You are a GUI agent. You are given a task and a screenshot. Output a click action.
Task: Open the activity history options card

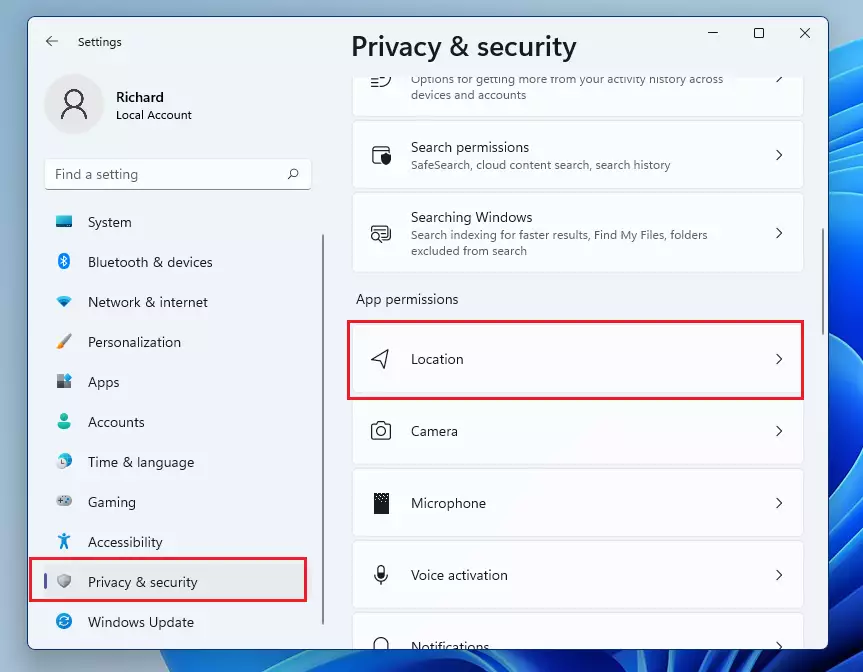[x=577, y=95]
